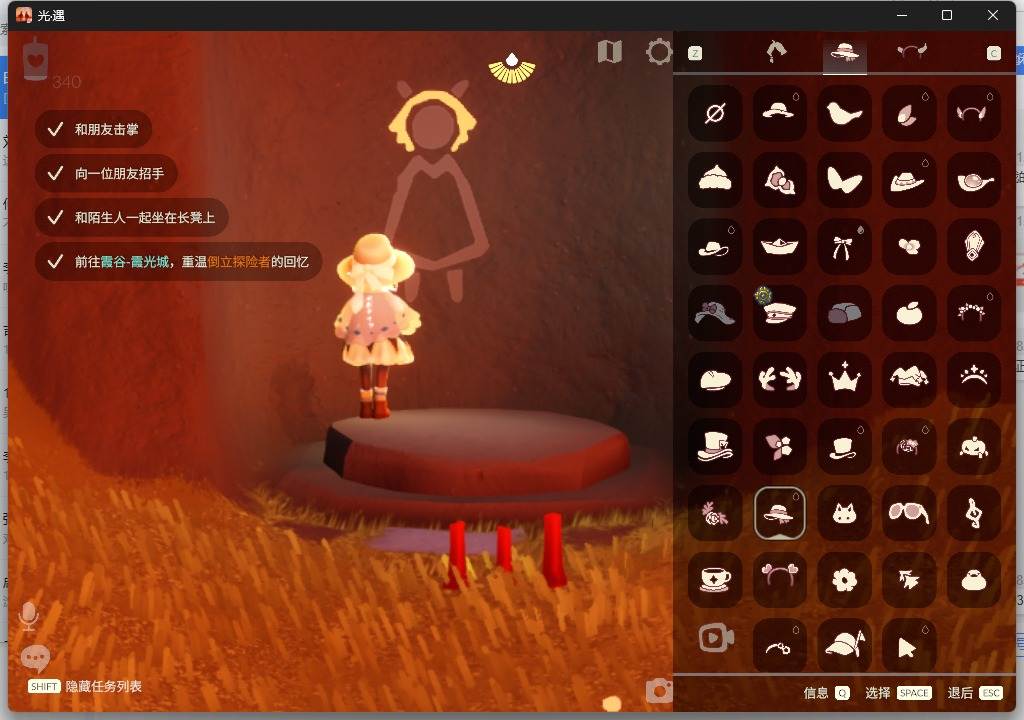Click the 信息 info button

click(826, 693)
